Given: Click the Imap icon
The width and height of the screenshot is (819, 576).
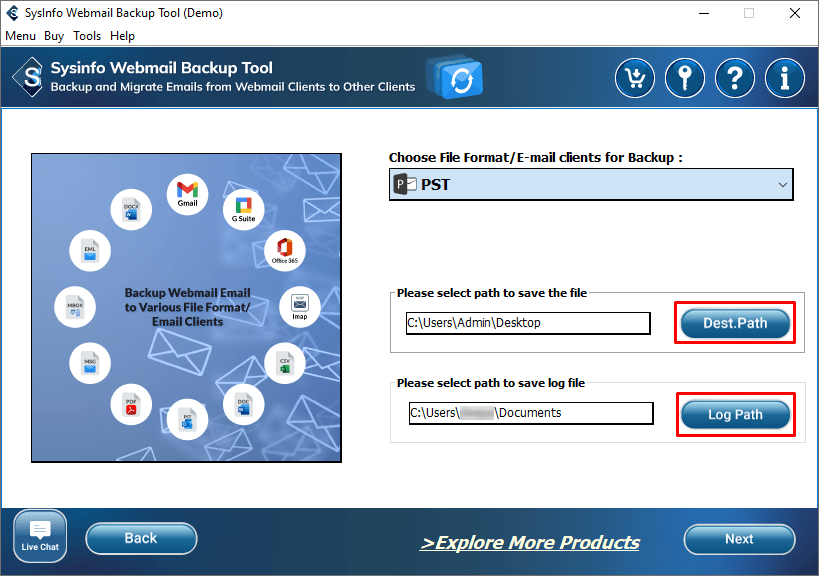Looking at the screenshot, I should tap(300, 307).
